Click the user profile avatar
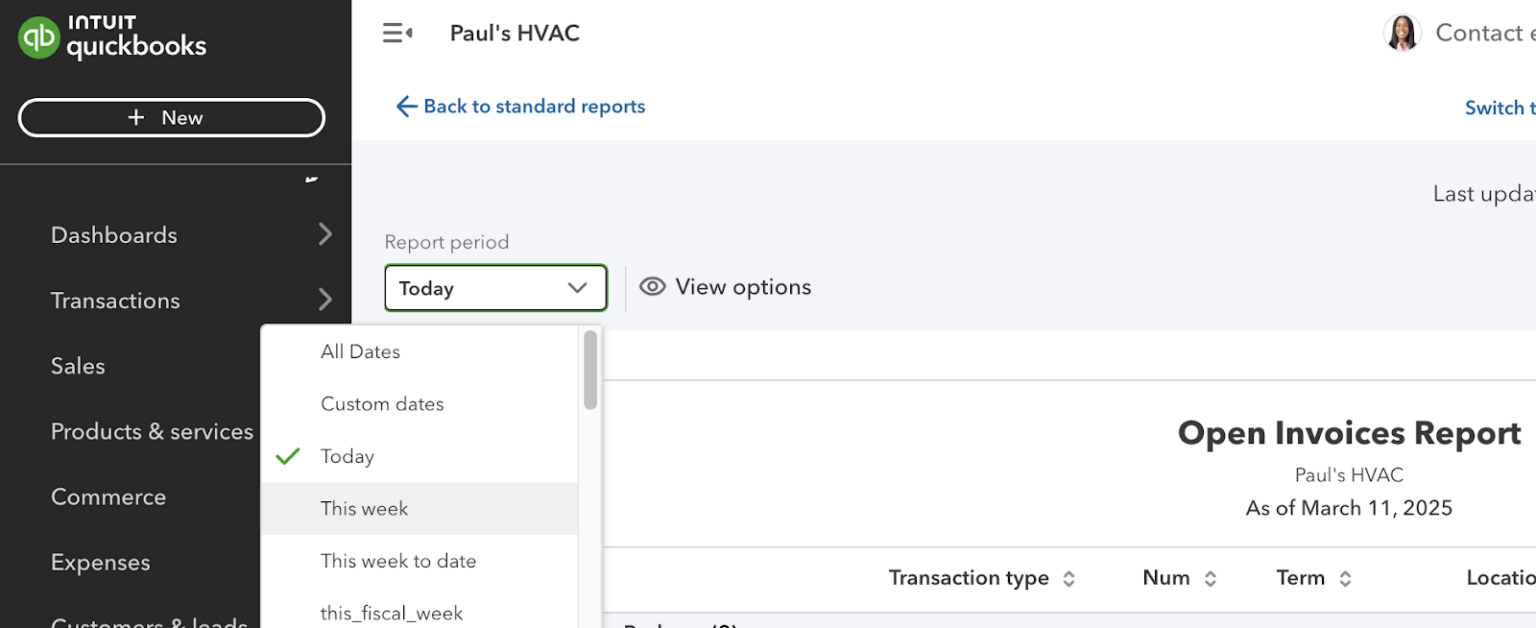Screen dimensions: 1536x628 pyautogui.click(x=1402, y=32)
